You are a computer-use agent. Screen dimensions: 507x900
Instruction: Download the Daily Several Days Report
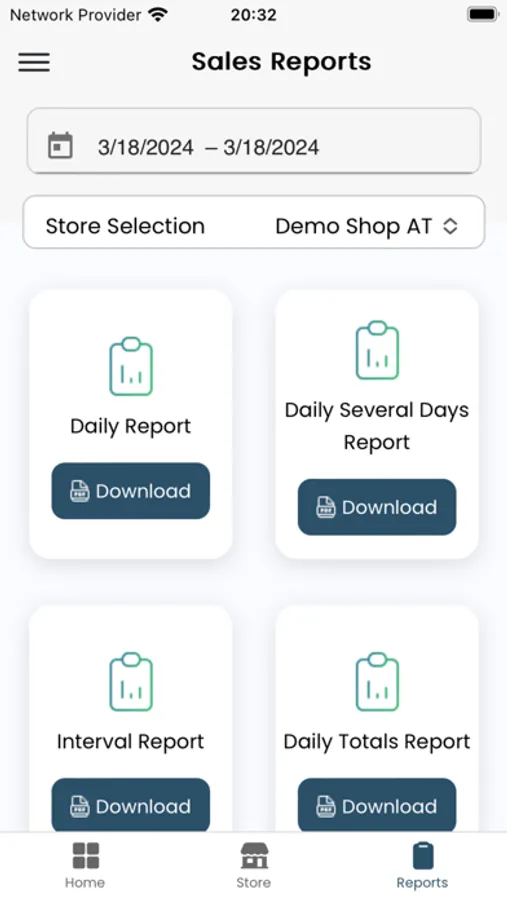377,507
